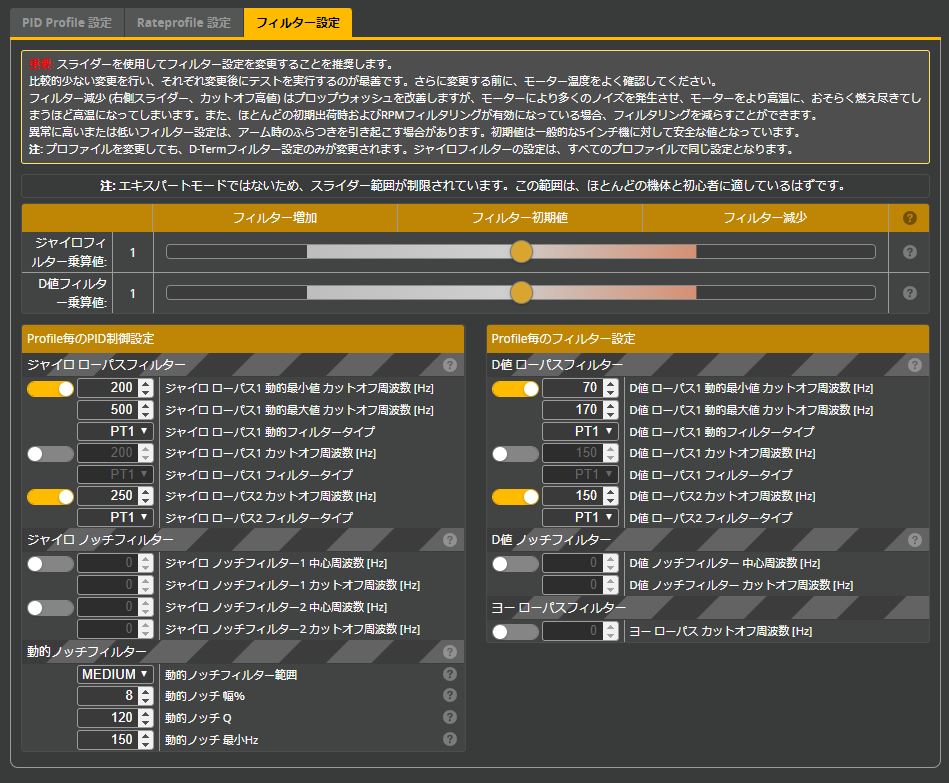Click the ヨー ローパスフィルター section title

point(559,608)
